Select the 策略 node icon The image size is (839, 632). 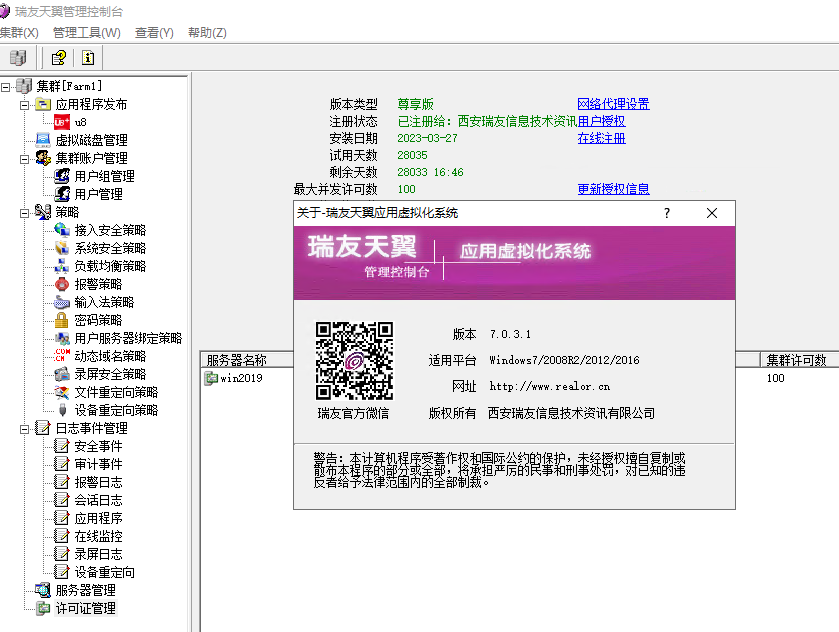[x=43, y=212]
